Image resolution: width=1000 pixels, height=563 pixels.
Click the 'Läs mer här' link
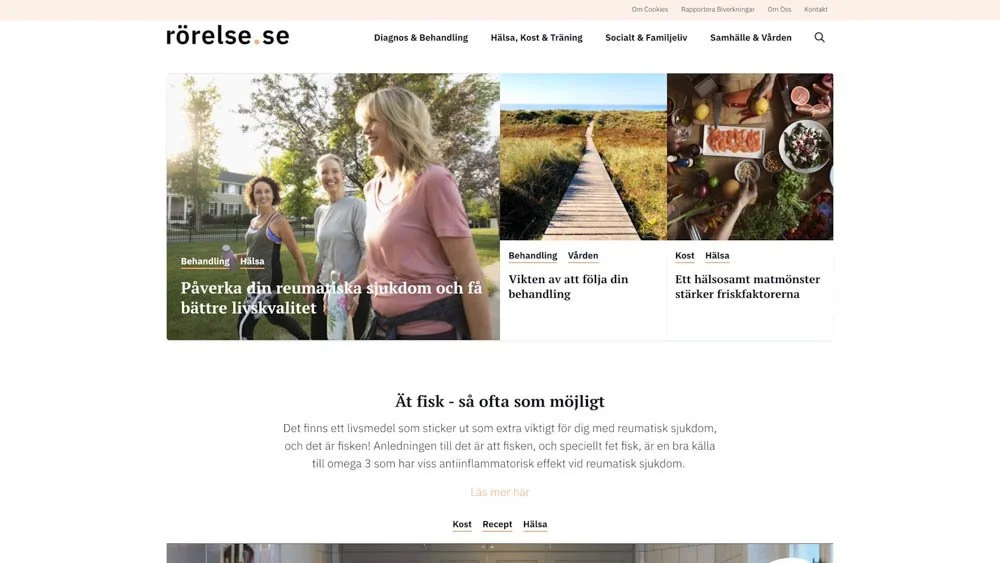(x=500, y=492)
